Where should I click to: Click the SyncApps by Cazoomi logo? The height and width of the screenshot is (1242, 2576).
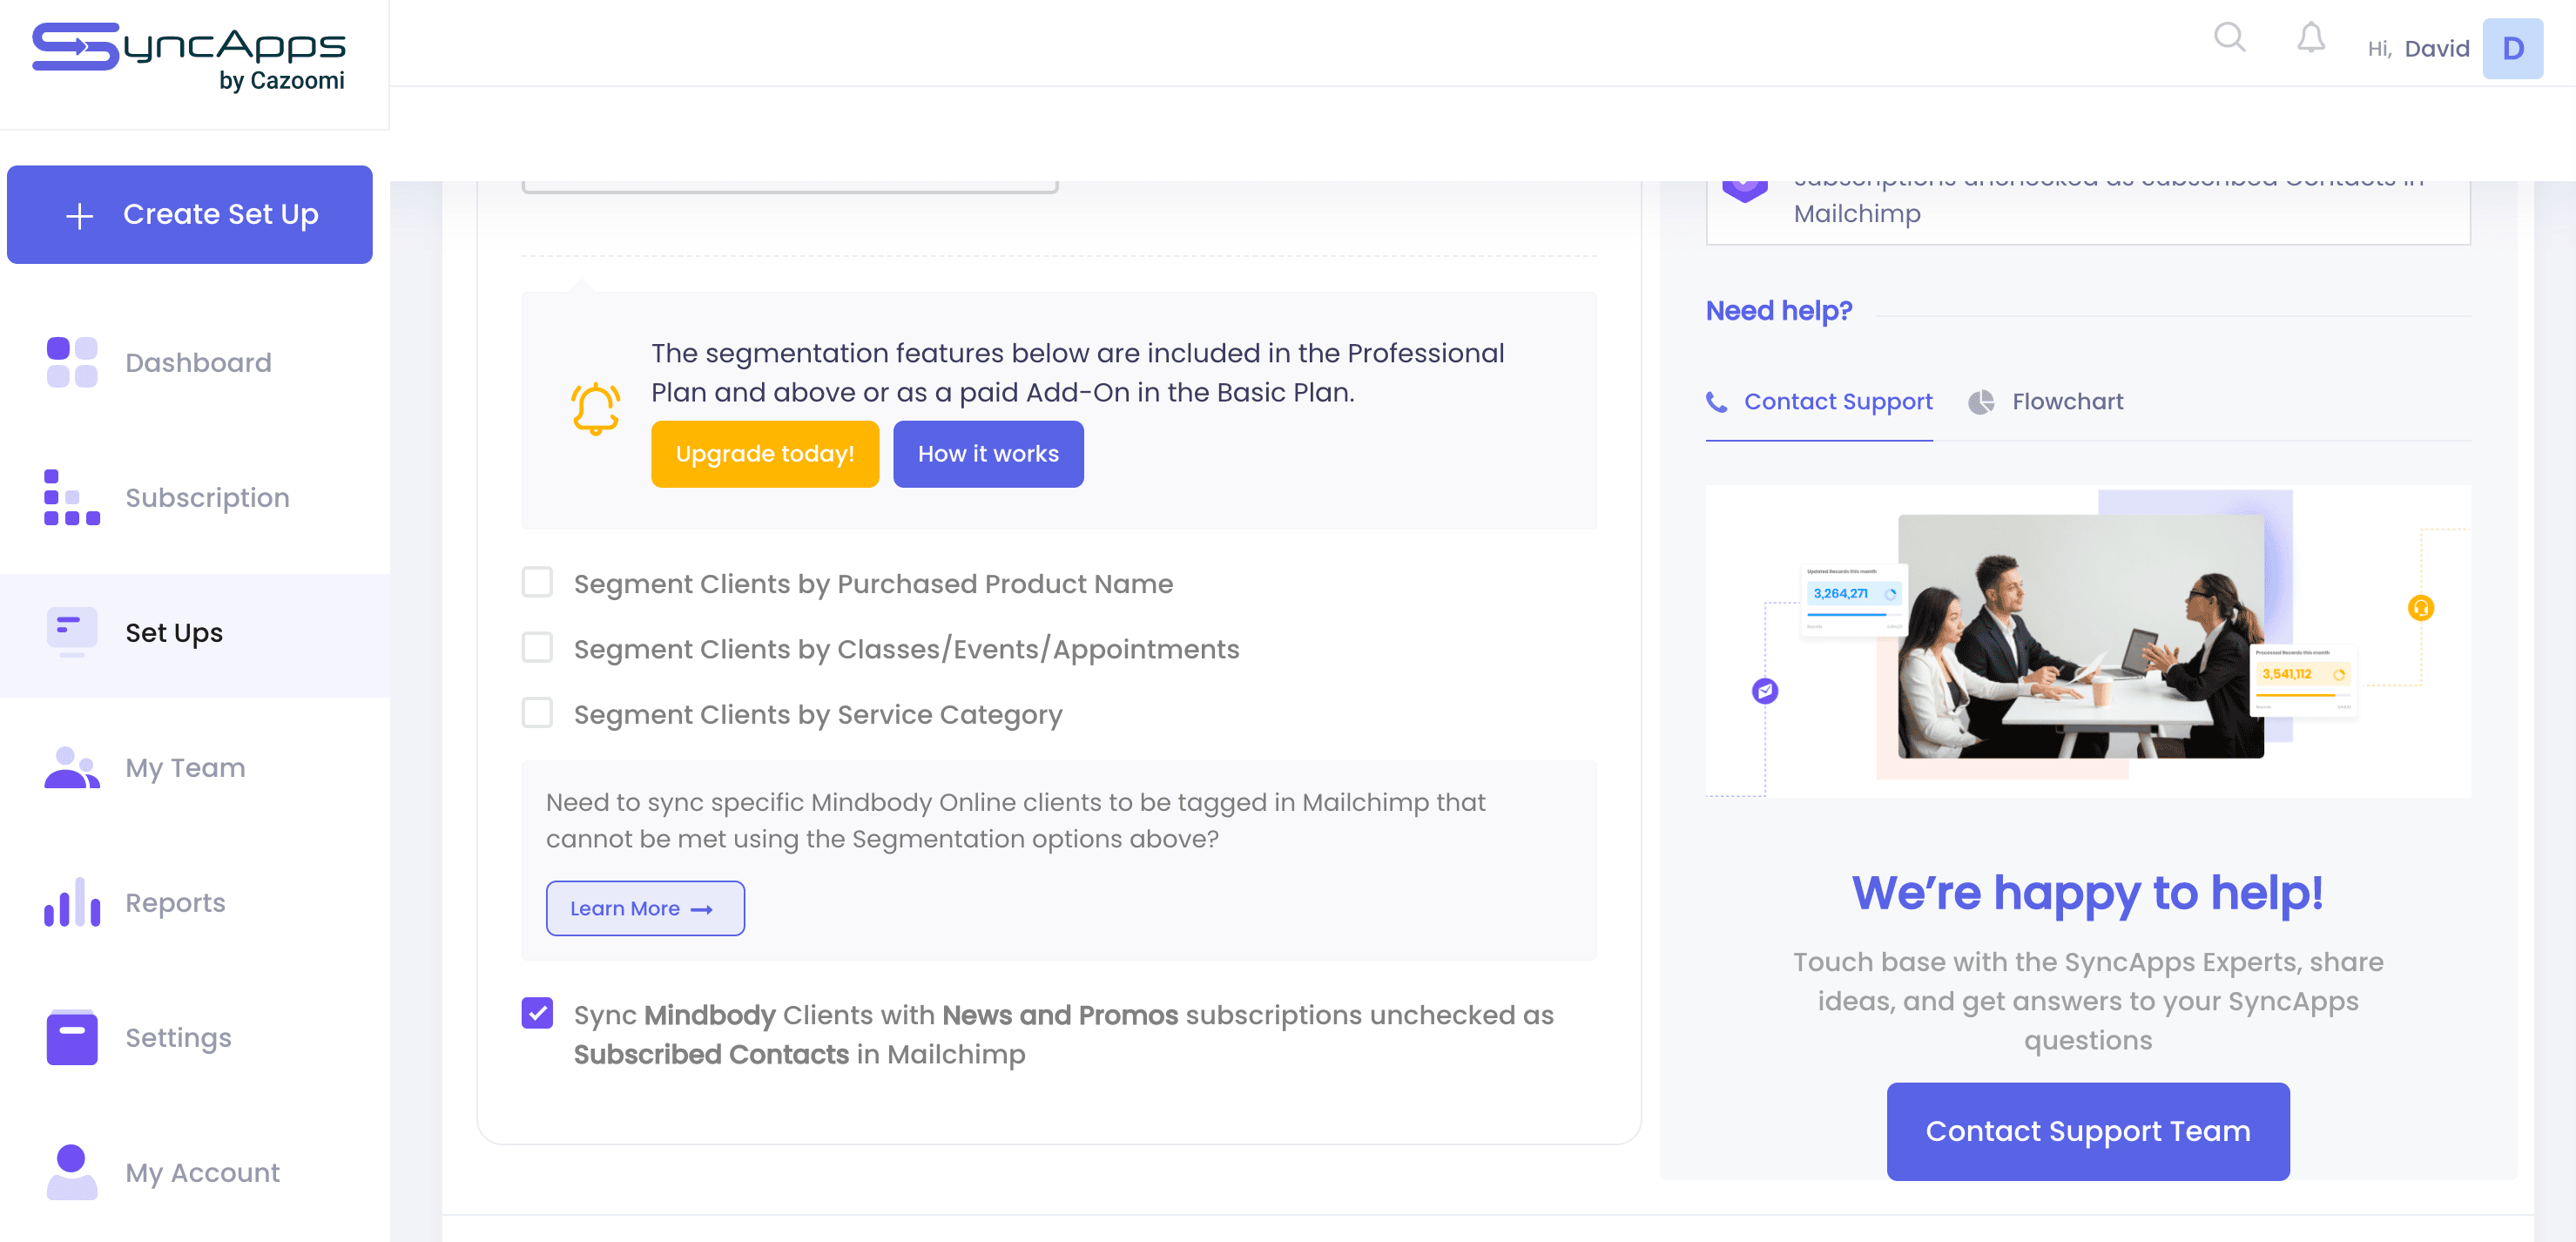click(189, 57)
